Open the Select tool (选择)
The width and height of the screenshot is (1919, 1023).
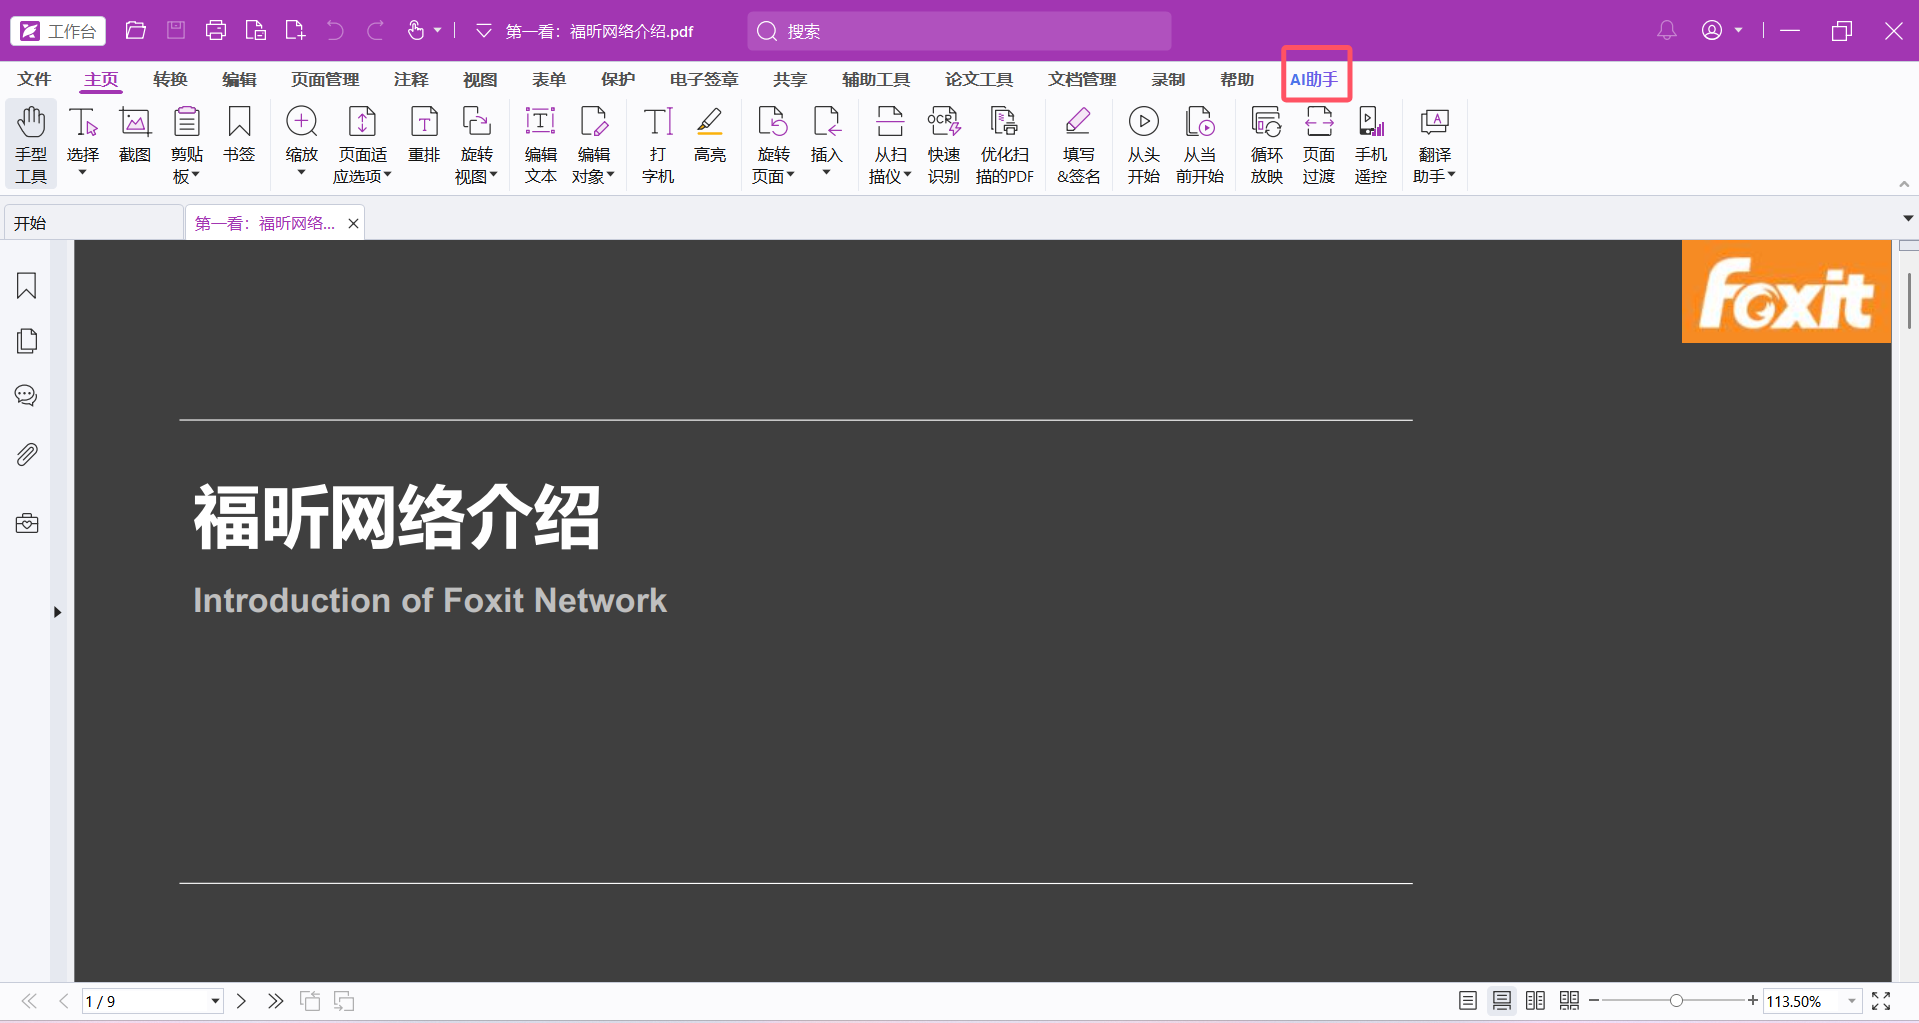click(x=83, y=145)
